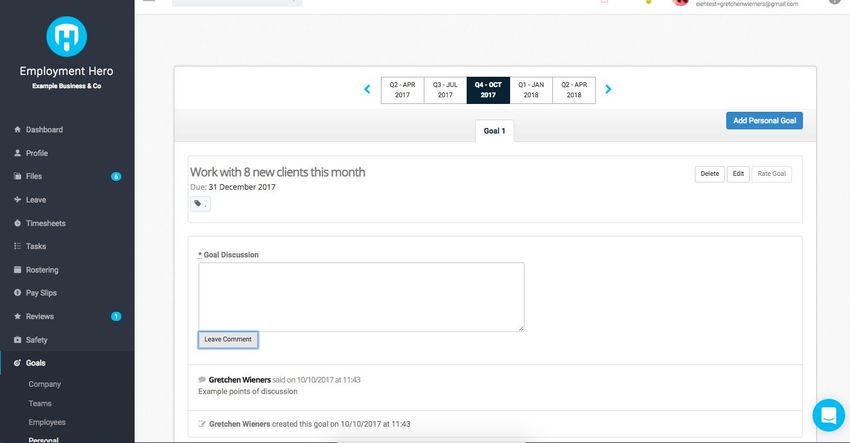Click the Timesheets clock icon
This screenshot has height=443, width=850.
point(17,223)
